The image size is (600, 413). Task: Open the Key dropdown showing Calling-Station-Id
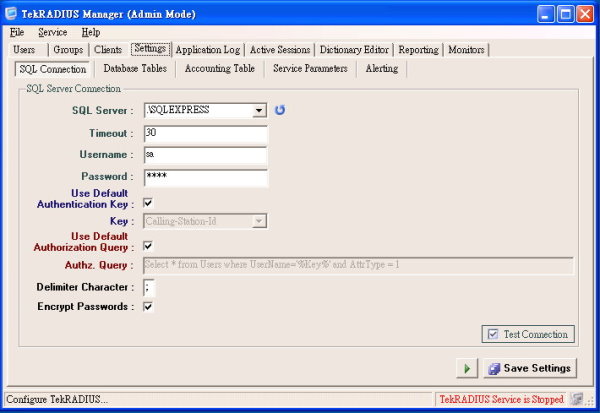click(x=259, y=221)
